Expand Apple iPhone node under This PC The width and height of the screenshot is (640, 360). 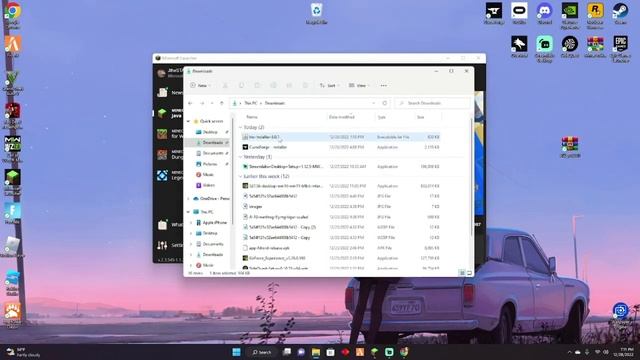pyautogui.click(x=191, y=222)
